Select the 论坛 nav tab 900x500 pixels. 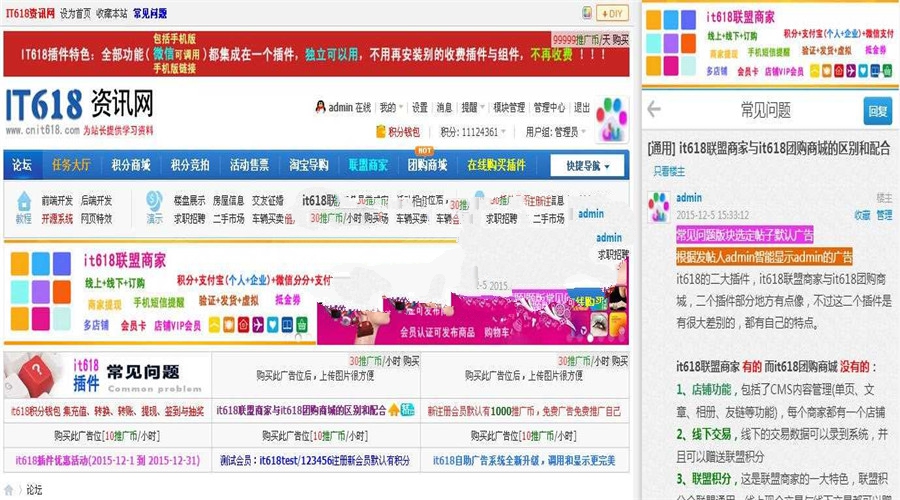(x=22, y=165)
